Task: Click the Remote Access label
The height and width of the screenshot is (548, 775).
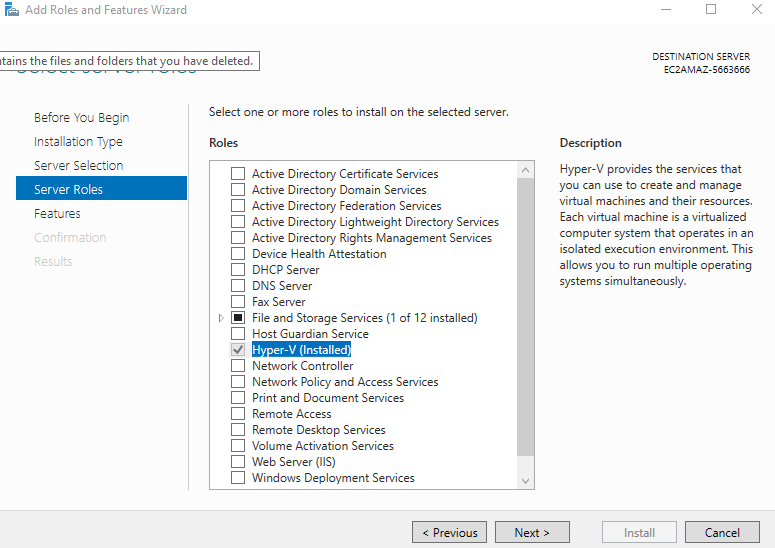Action: click(292, 414)
